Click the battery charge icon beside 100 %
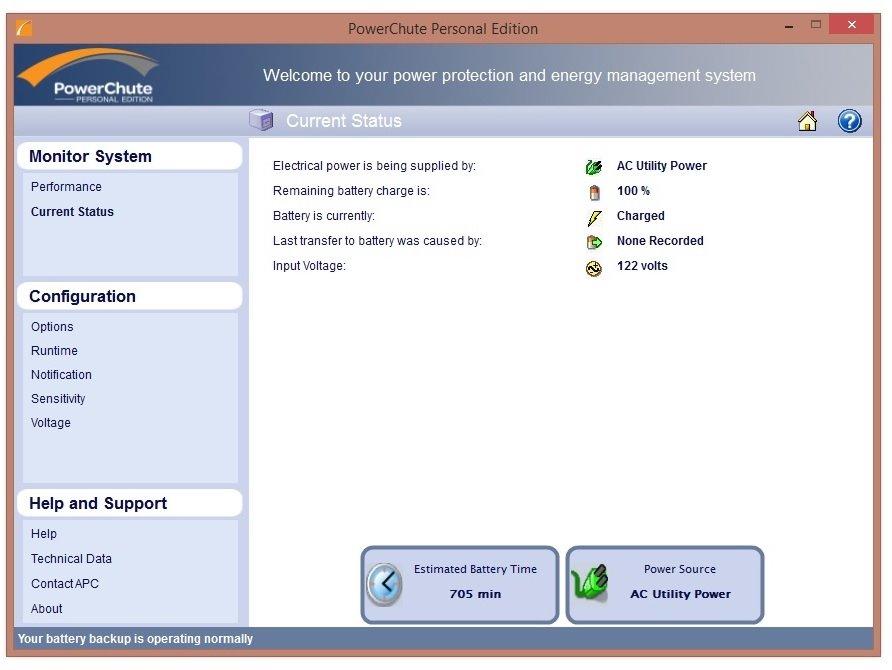Image resolution: width=892 pixels, height=670 pixels. pyautogui.click(x=594, y=192)
